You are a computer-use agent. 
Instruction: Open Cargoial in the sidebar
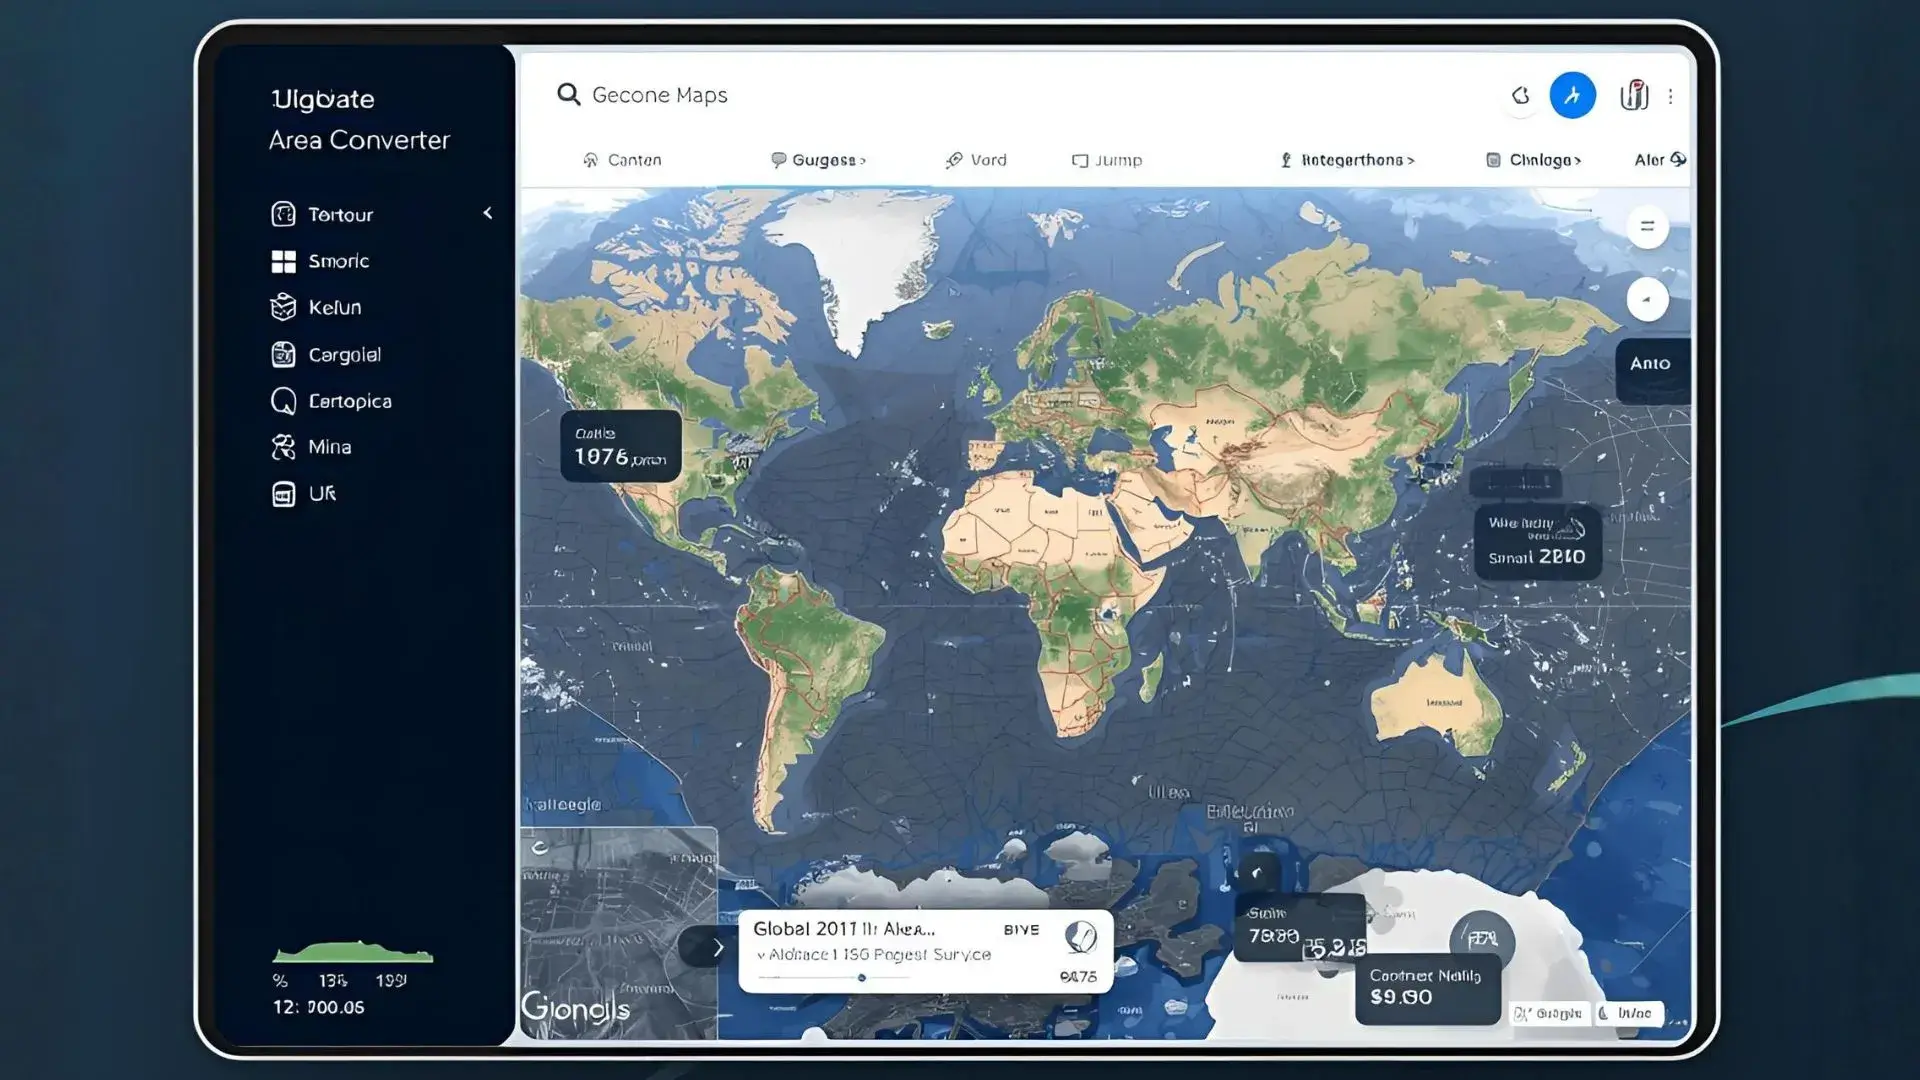point(344,355)
